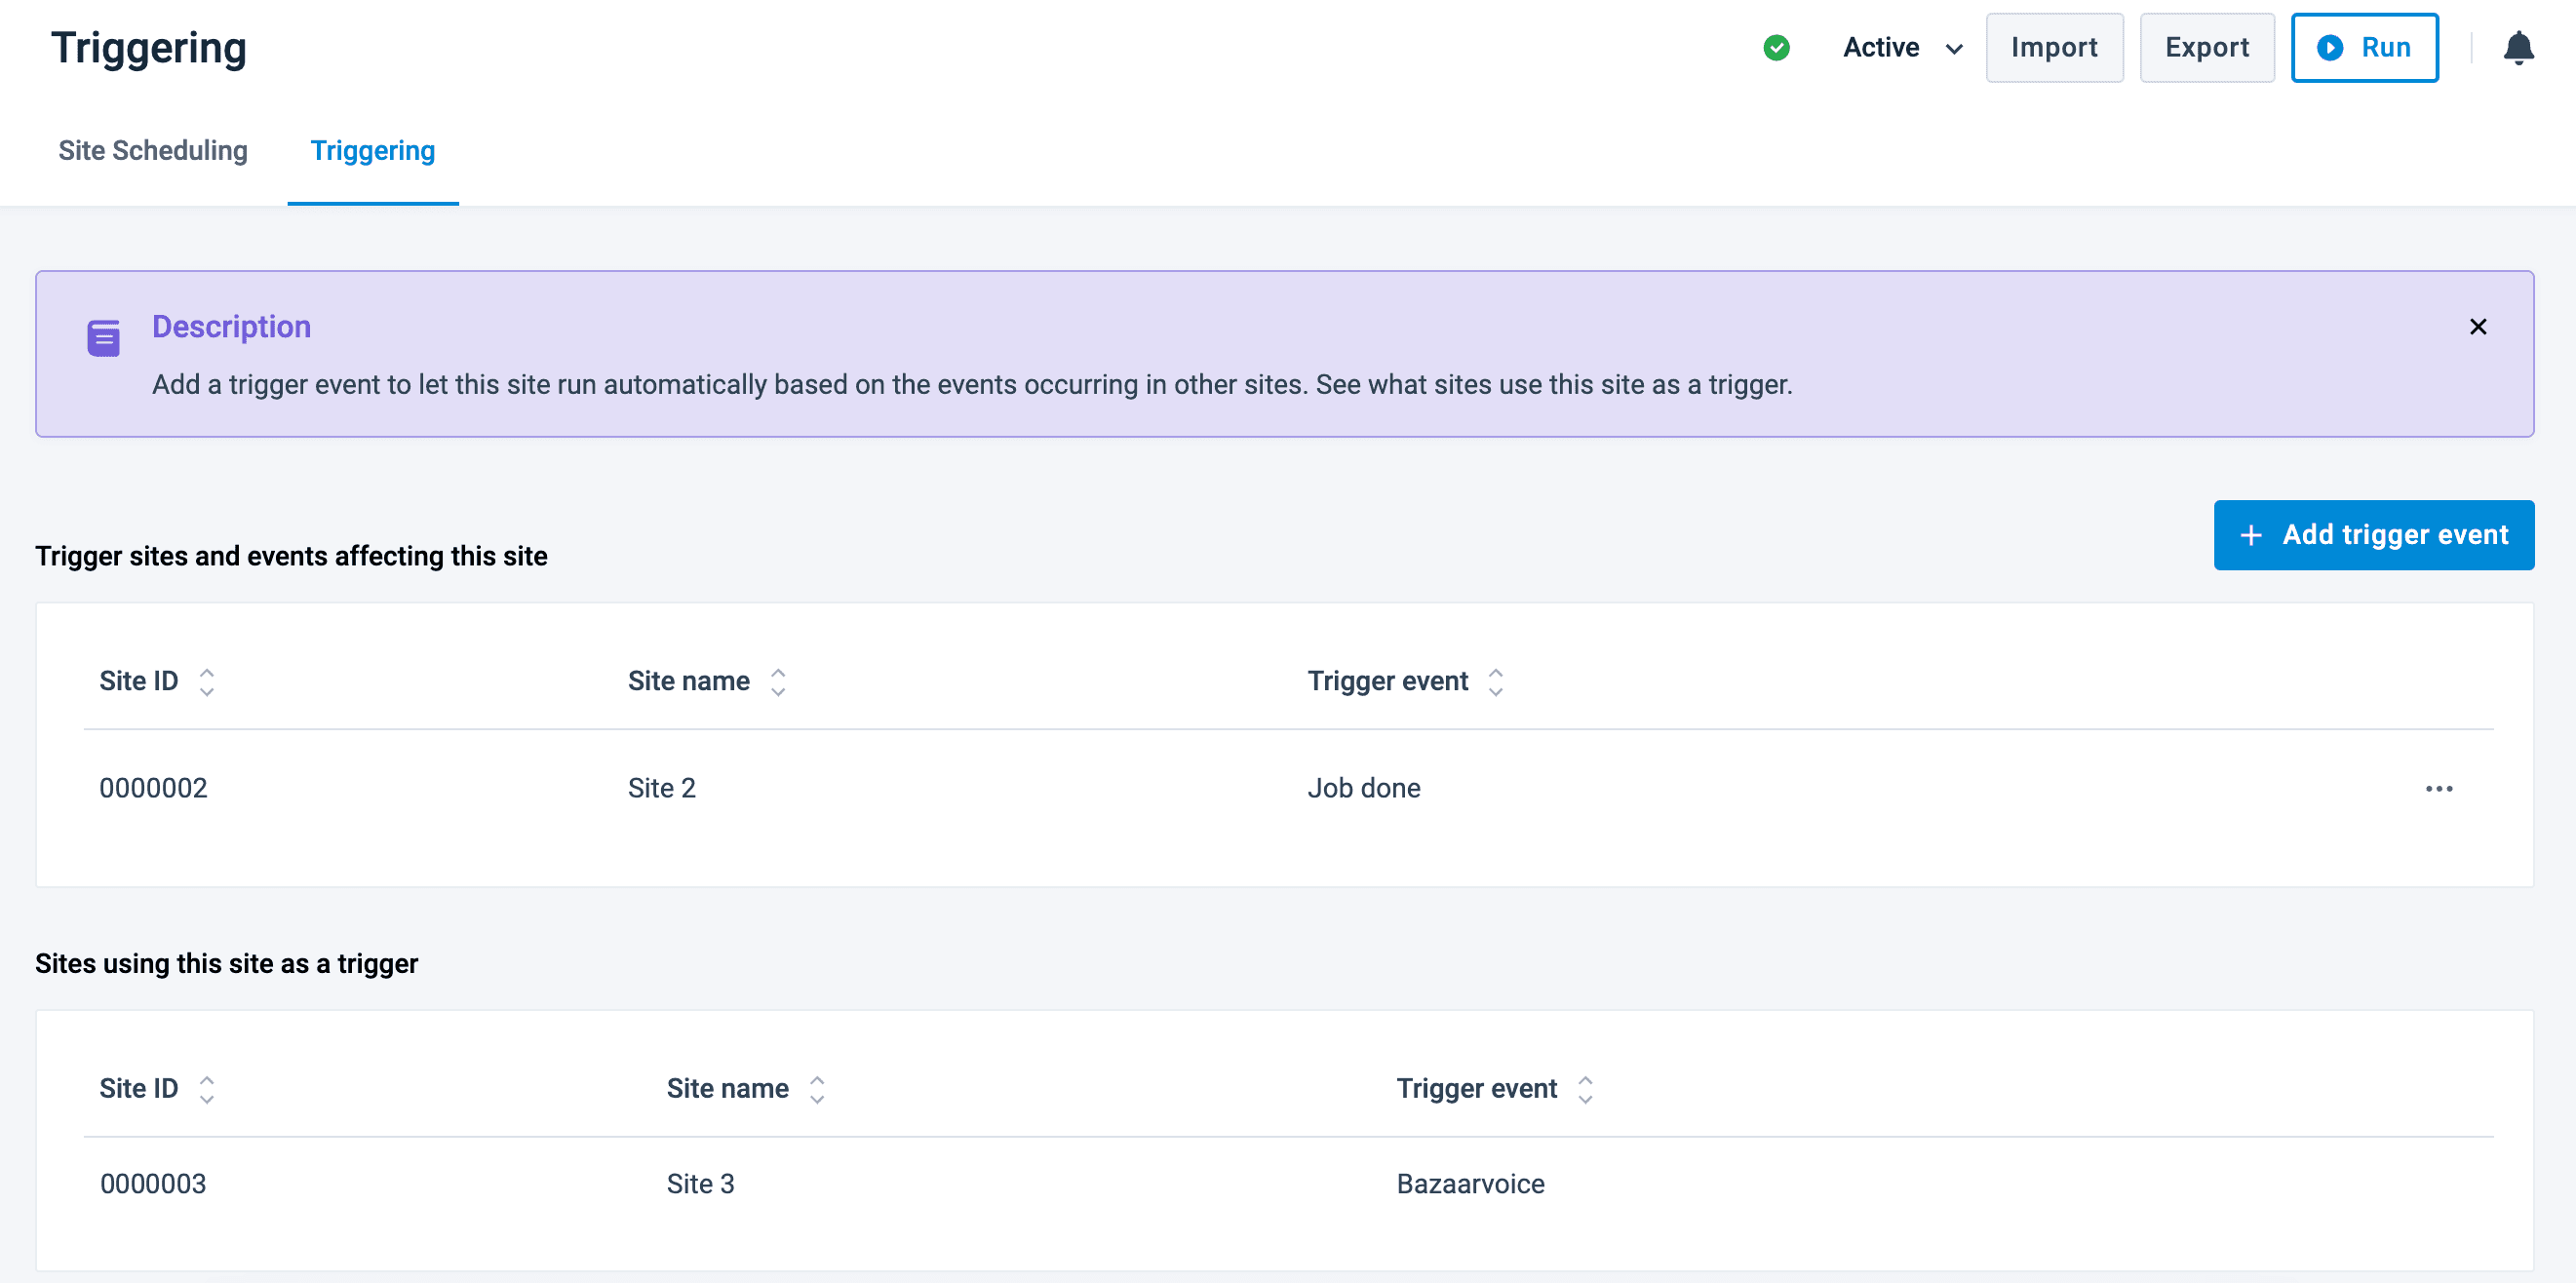Dismiss the Description banner

pos(2477,327)
